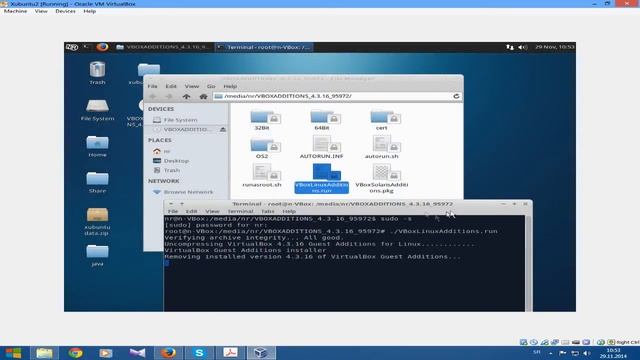Open xubuntu data.zip archive on desktop

click(97, 221)
